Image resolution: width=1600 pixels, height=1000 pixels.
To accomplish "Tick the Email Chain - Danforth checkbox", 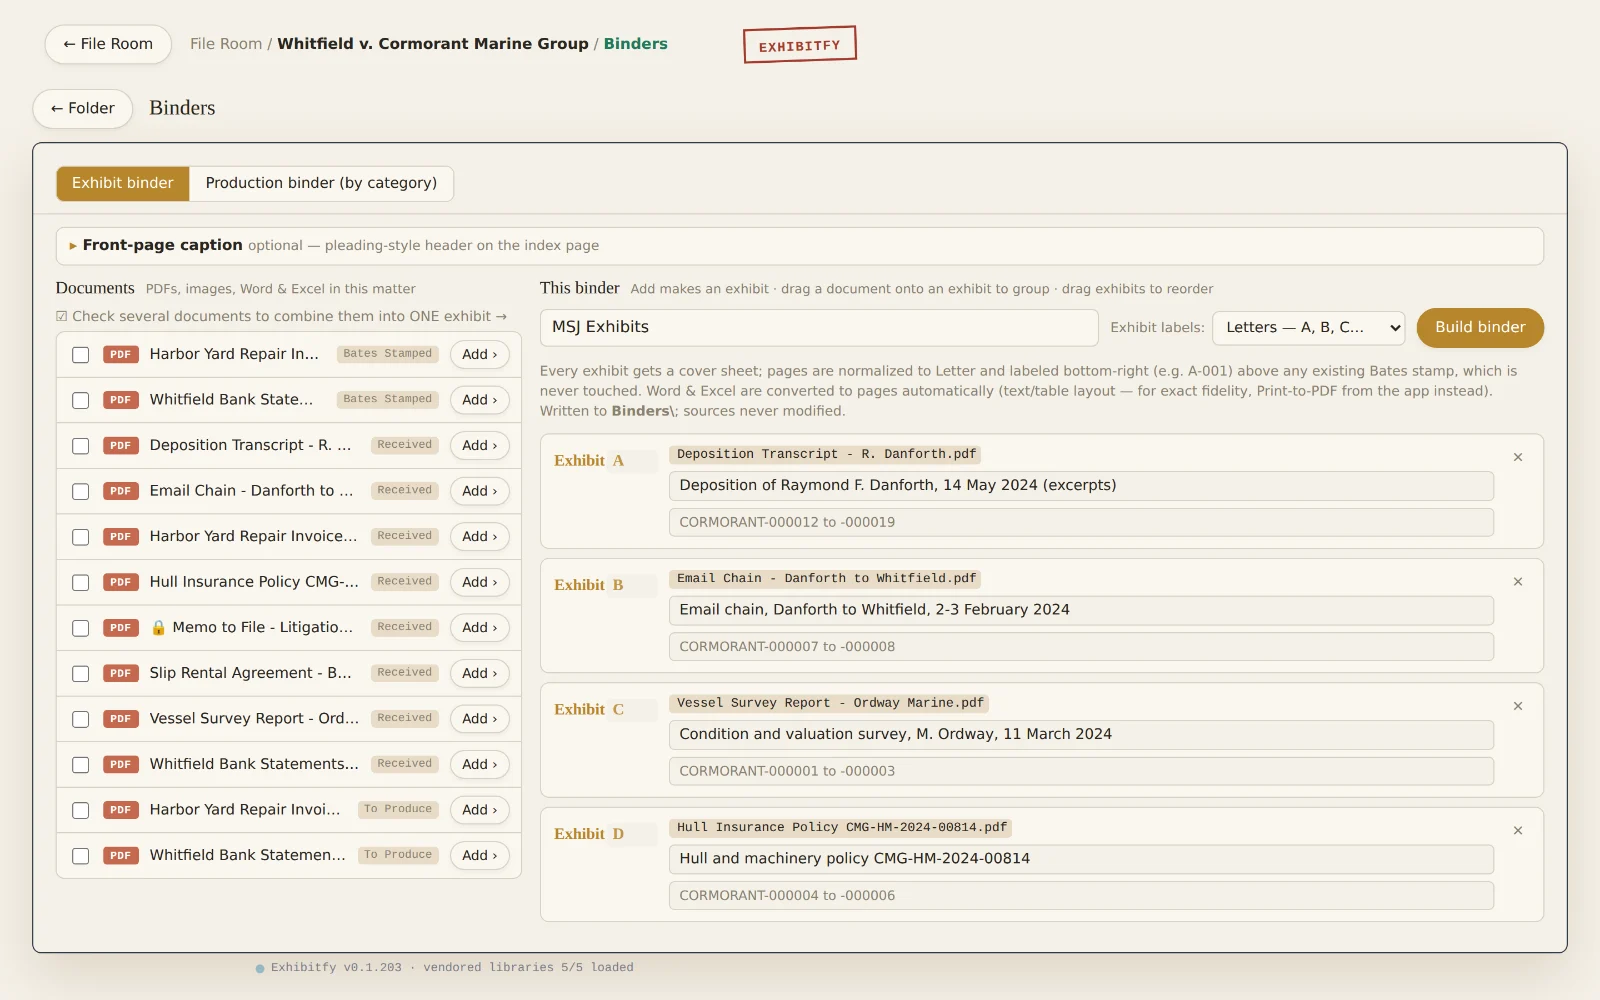I will 81,491.
